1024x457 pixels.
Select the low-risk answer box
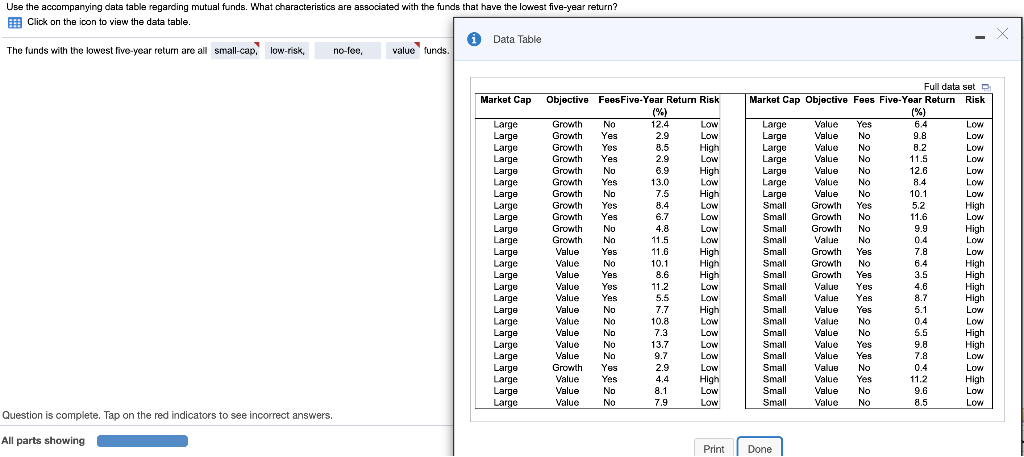pos(287,50)
